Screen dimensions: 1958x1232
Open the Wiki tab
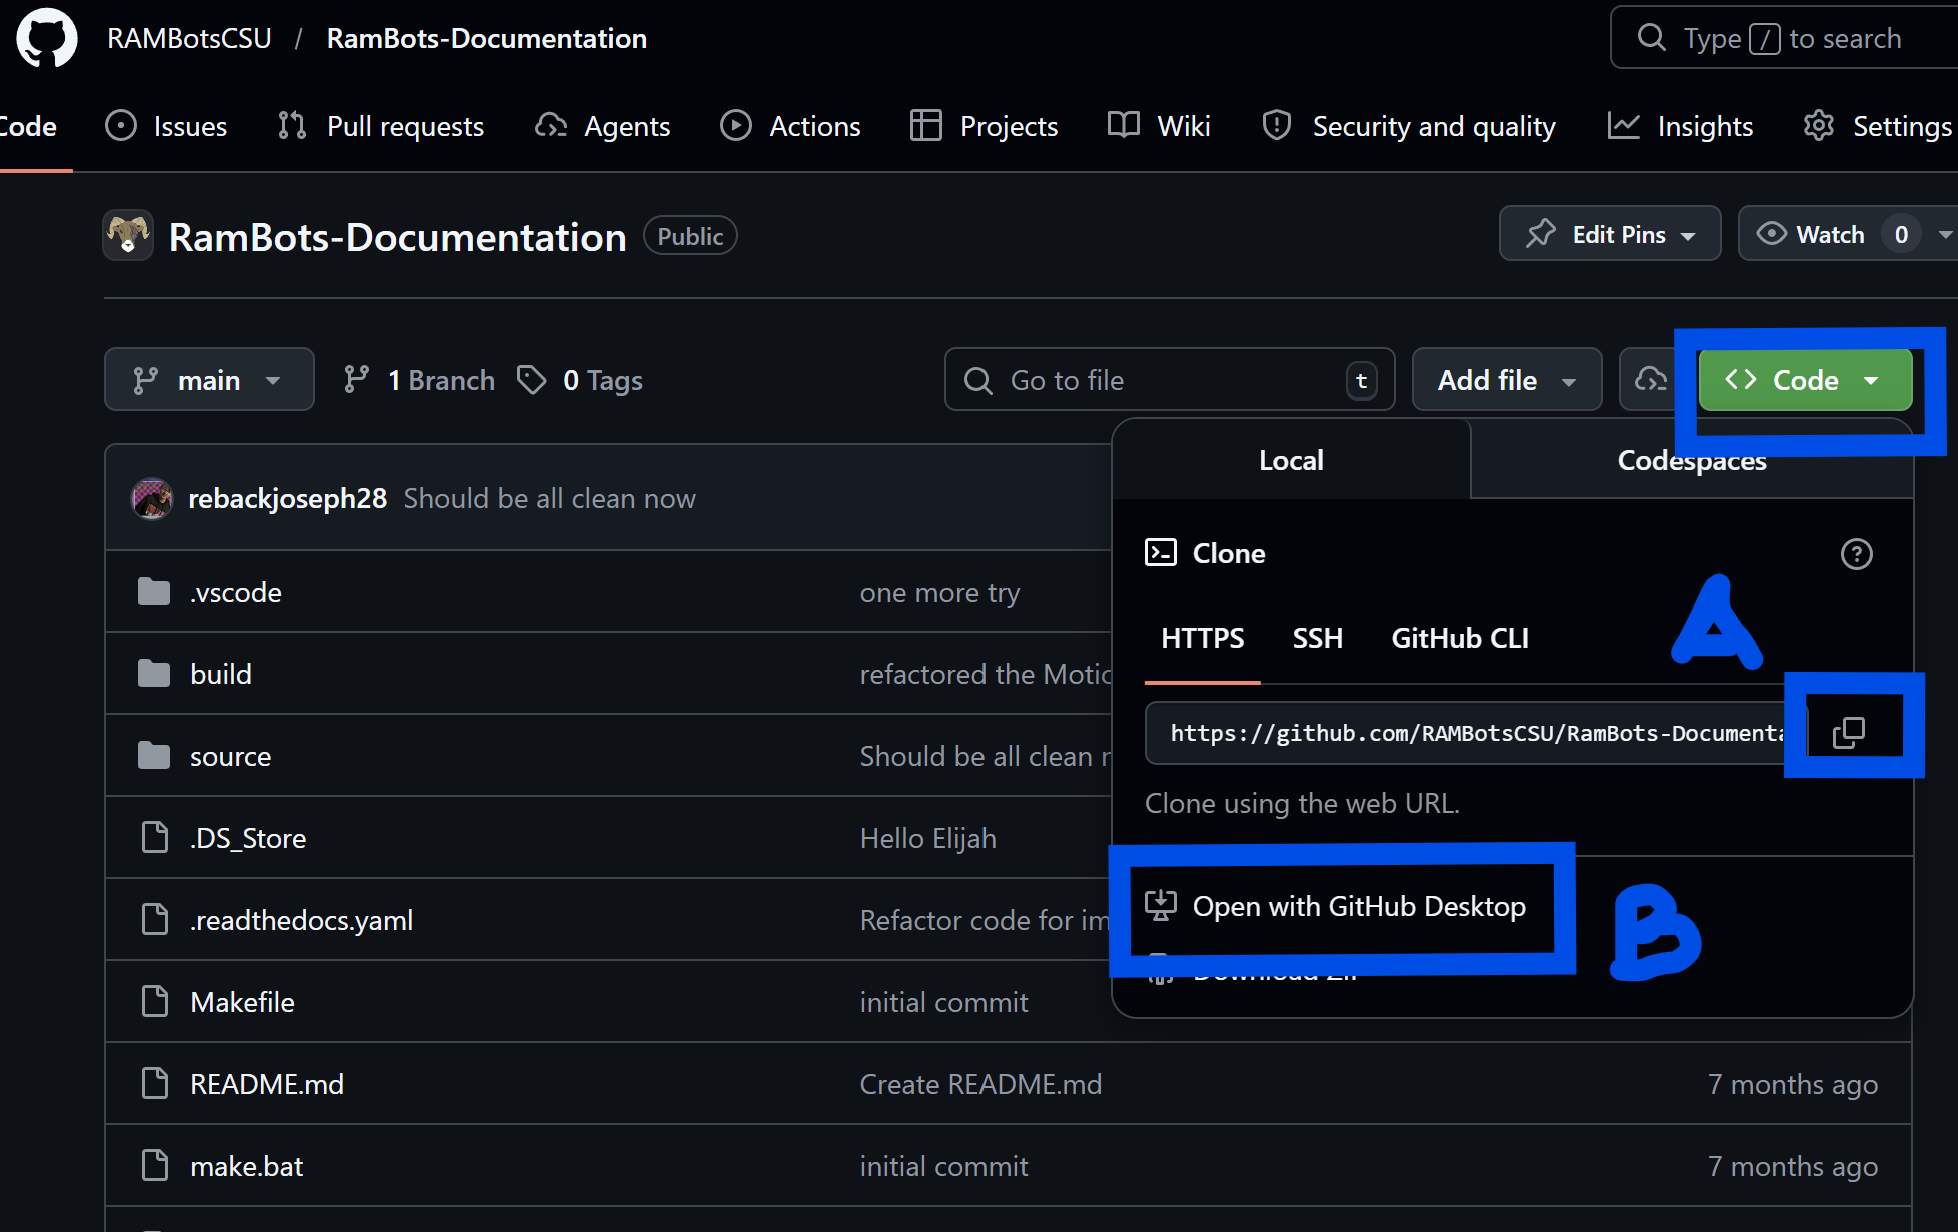click(x=1160, y=126)
